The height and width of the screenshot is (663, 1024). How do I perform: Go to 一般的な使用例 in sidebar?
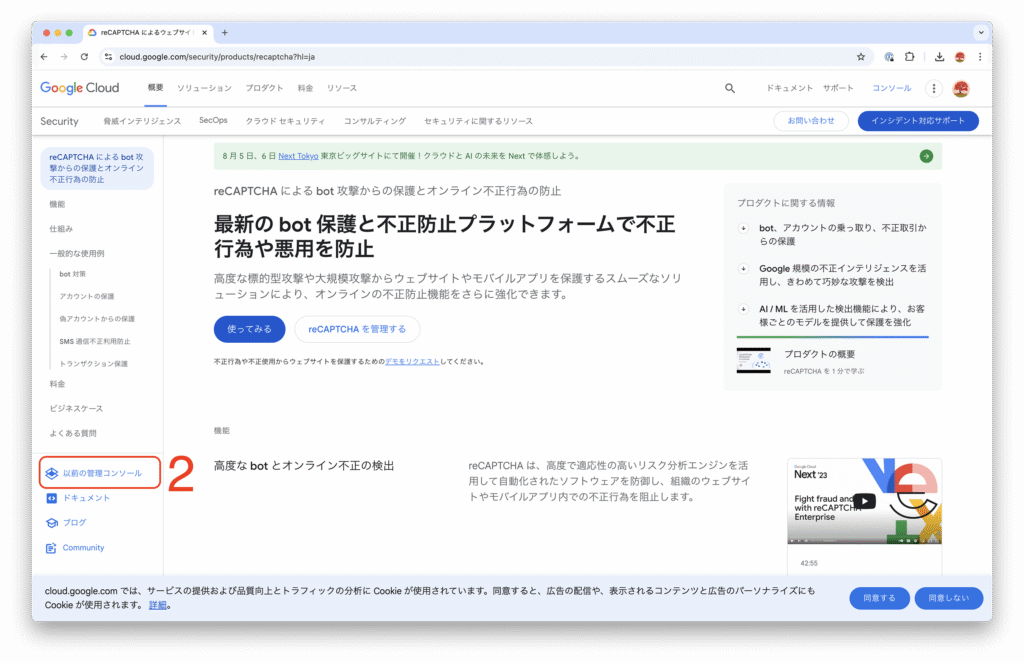point(76,253)
